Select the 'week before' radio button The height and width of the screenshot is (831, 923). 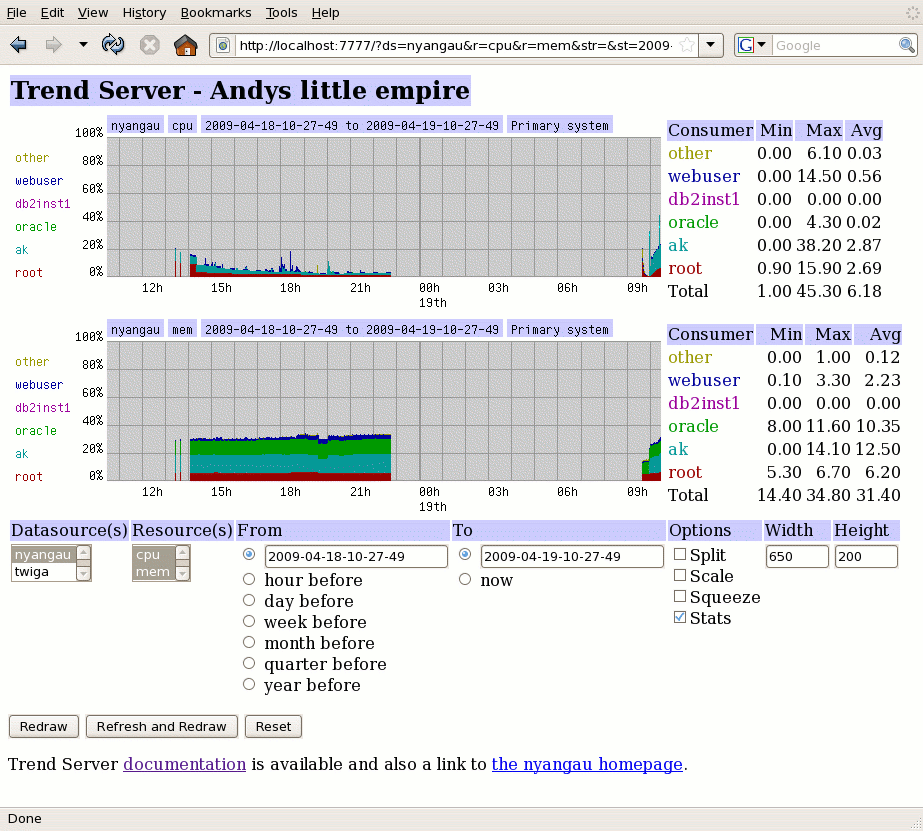click(249, 622)
